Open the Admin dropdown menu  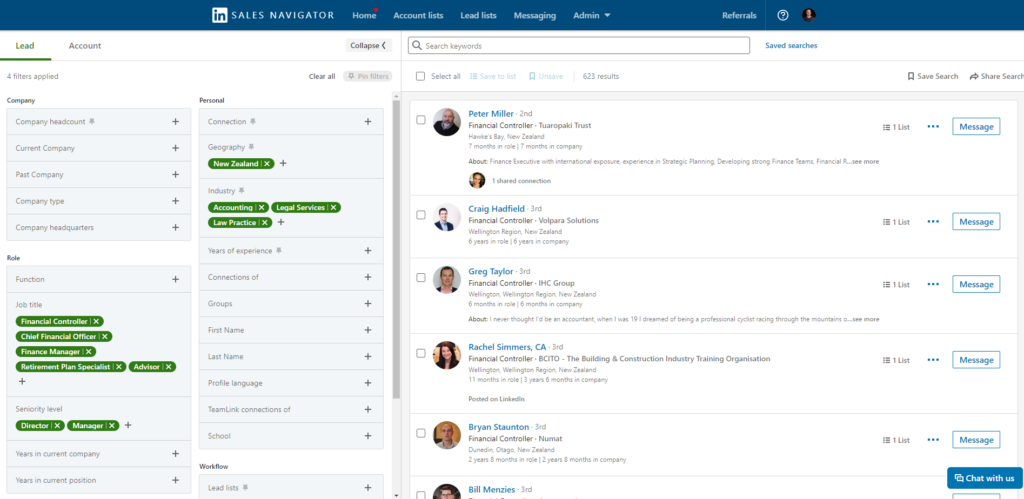(x=592, y=15)
